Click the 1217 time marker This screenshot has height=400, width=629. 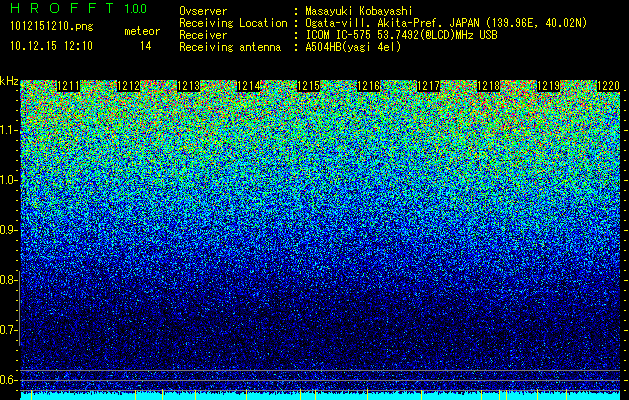tap(429, 86)
